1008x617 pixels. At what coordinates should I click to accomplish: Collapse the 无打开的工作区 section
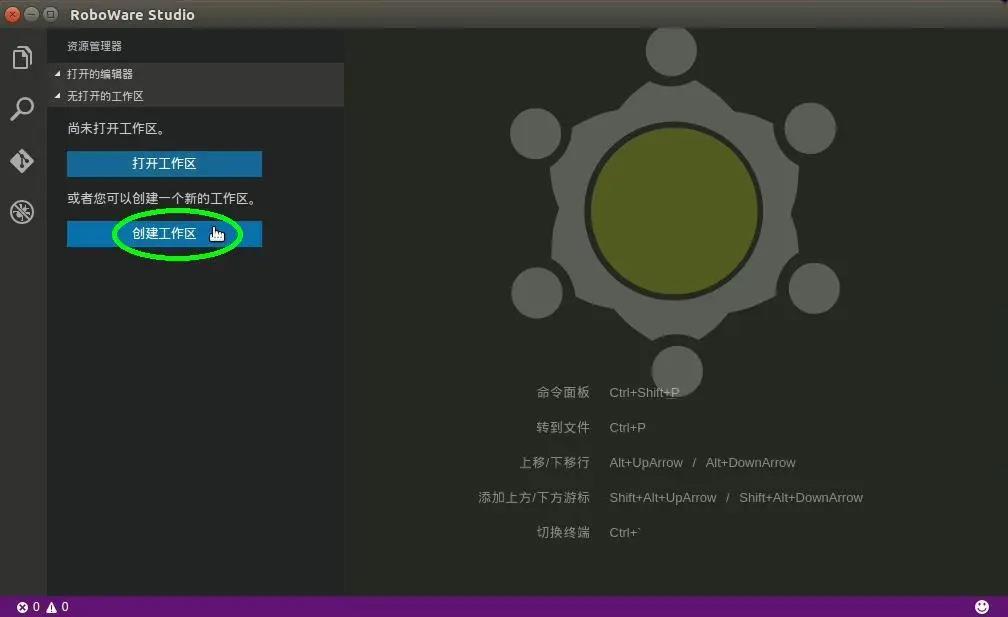[195, 96]
